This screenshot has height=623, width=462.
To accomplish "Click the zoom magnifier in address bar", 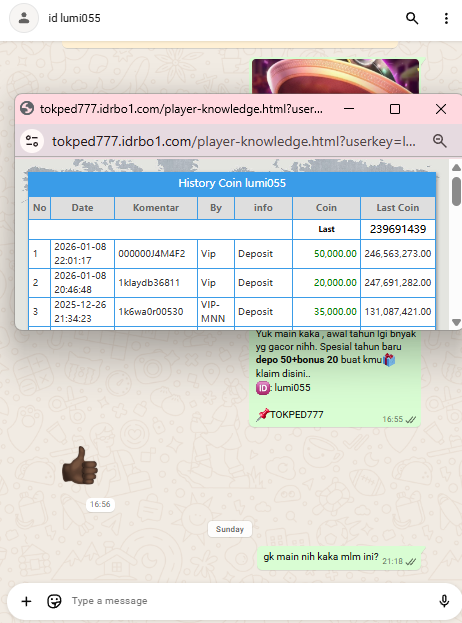I will (439, 141).
